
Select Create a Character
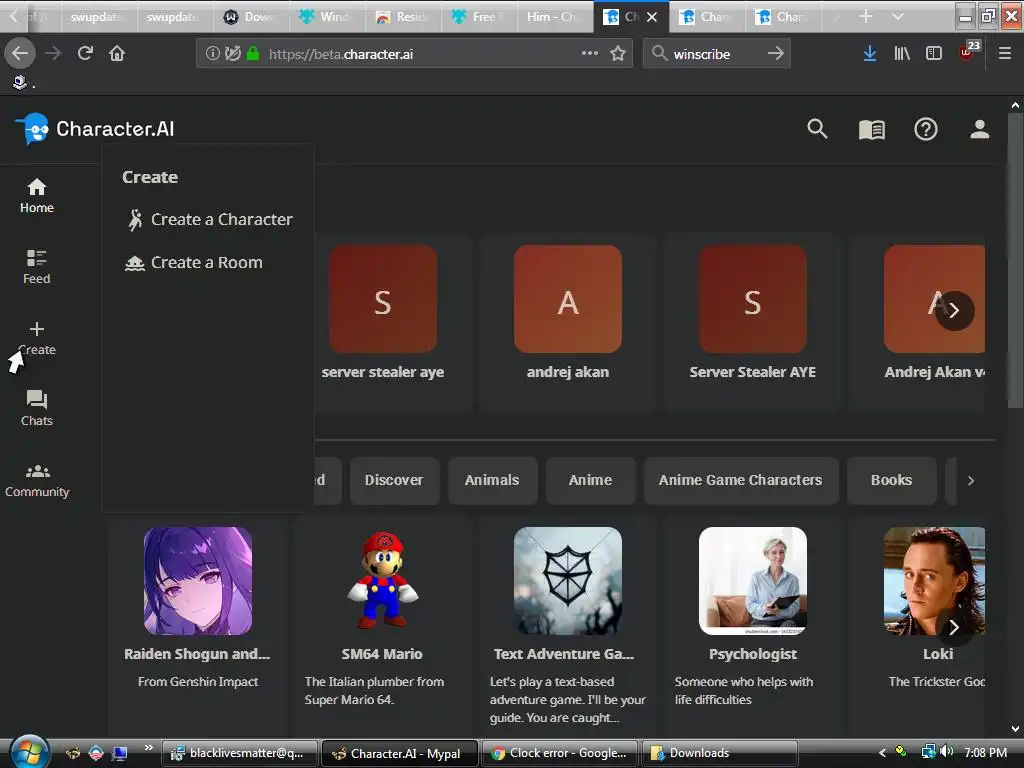209,219
